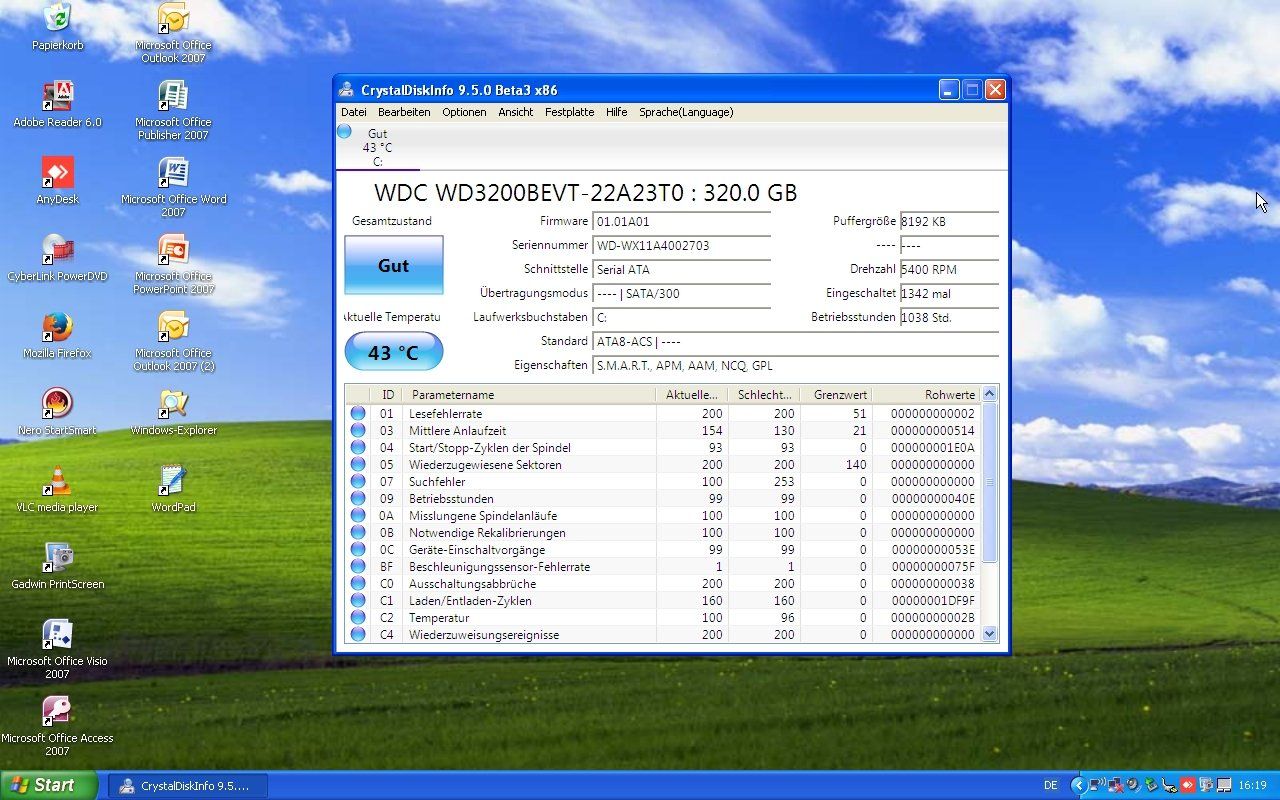This screenshot has height=800, width=1280.
Task: Open the Optionen menu
Action: click(464, 112)
